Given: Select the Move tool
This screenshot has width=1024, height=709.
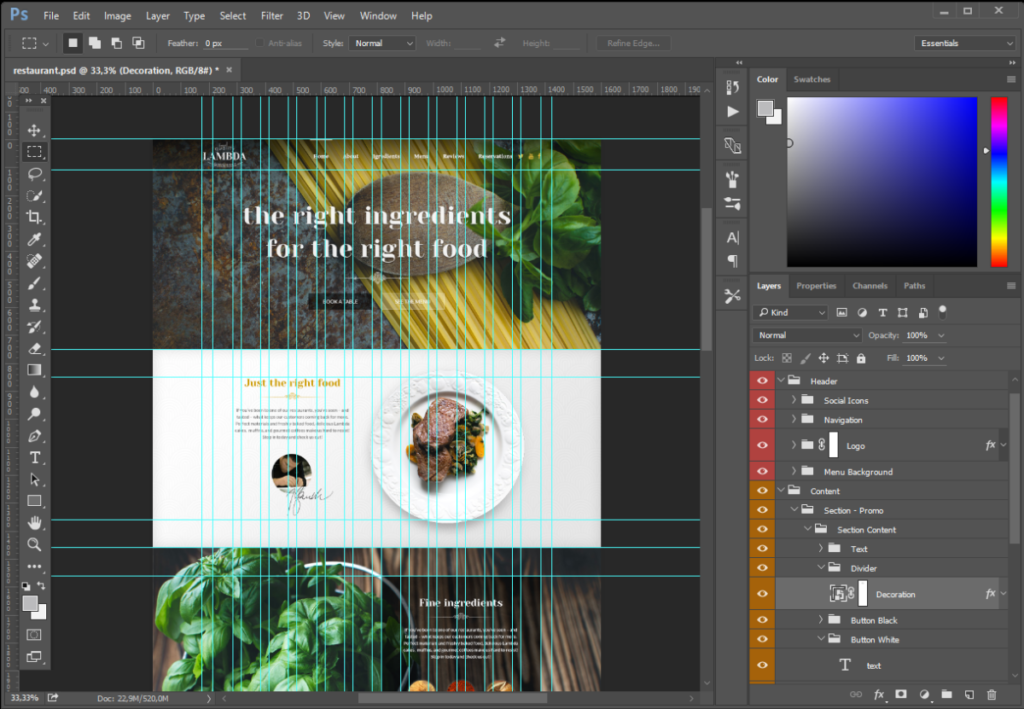Looking at the screenshot, I should pyautogui.click(x=34, y=130).
